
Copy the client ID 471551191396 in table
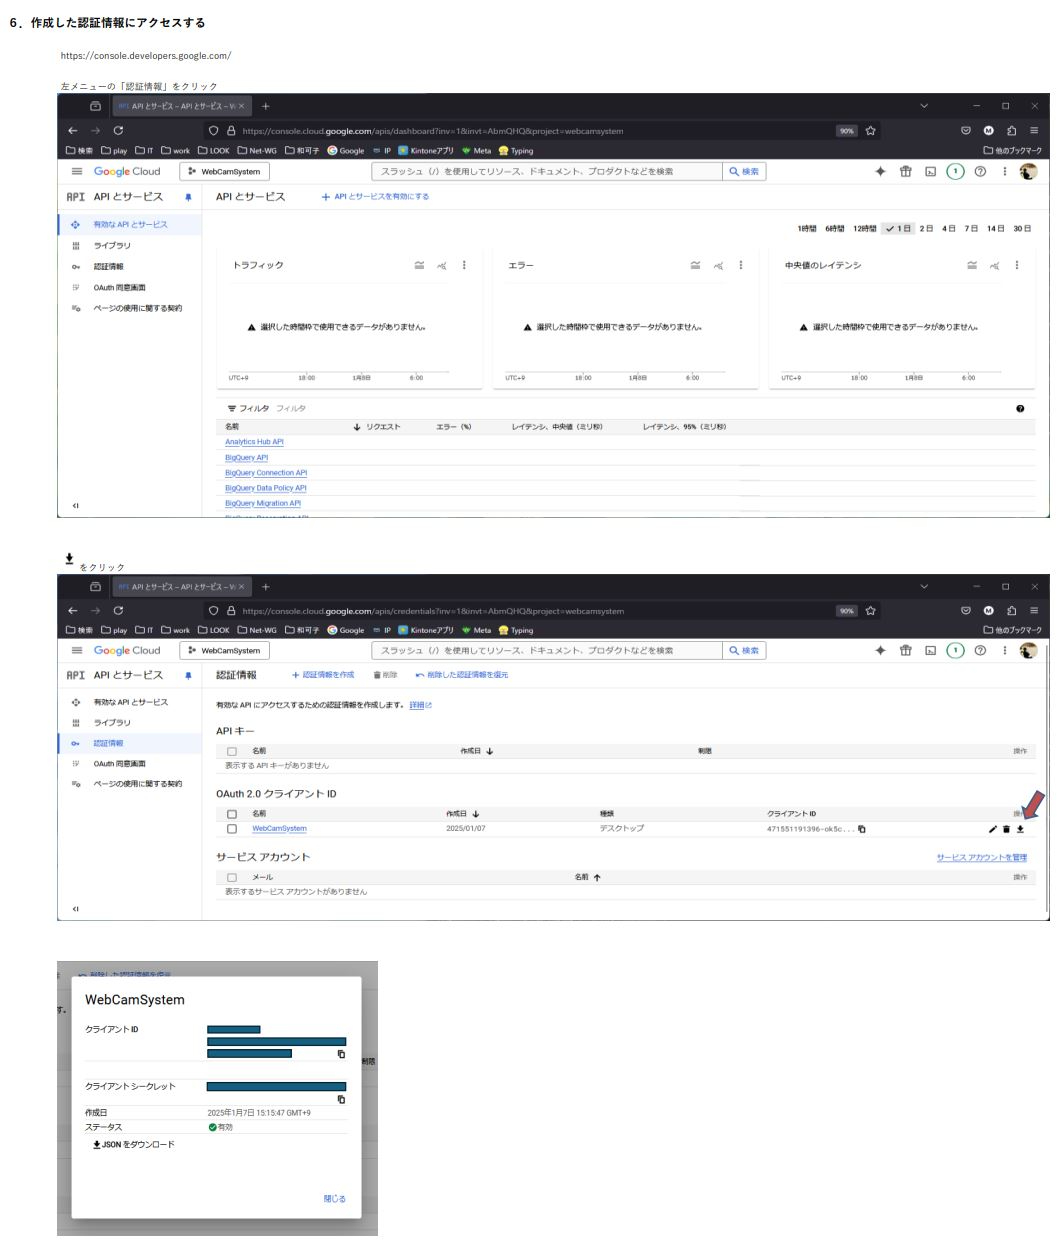[862, 829]
